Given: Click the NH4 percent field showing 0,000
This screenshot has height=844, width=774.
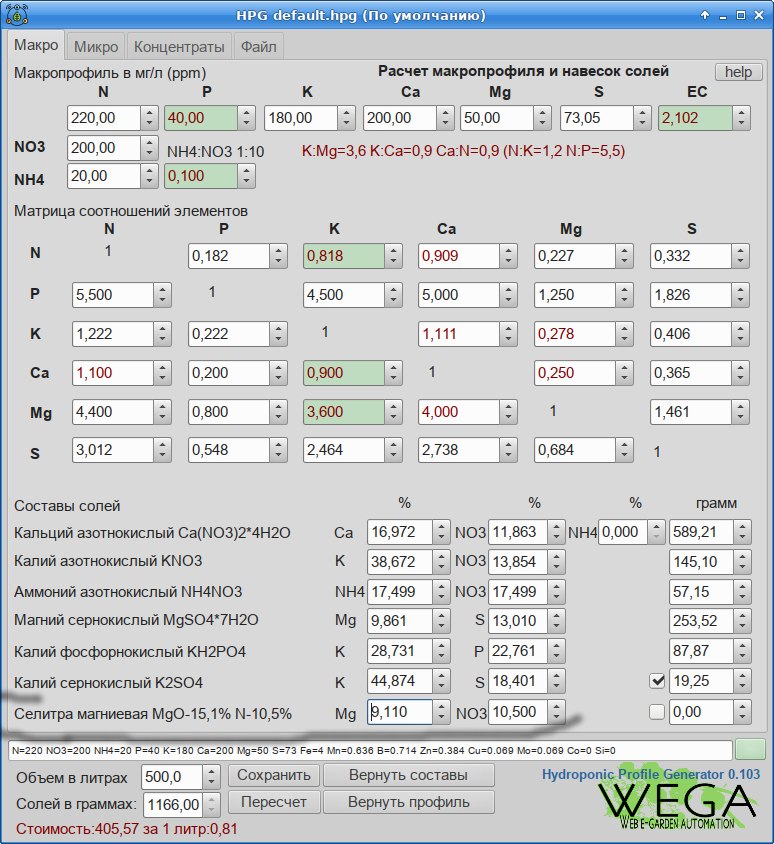Looking at the screenshot, I should click(x=623, y=532).
